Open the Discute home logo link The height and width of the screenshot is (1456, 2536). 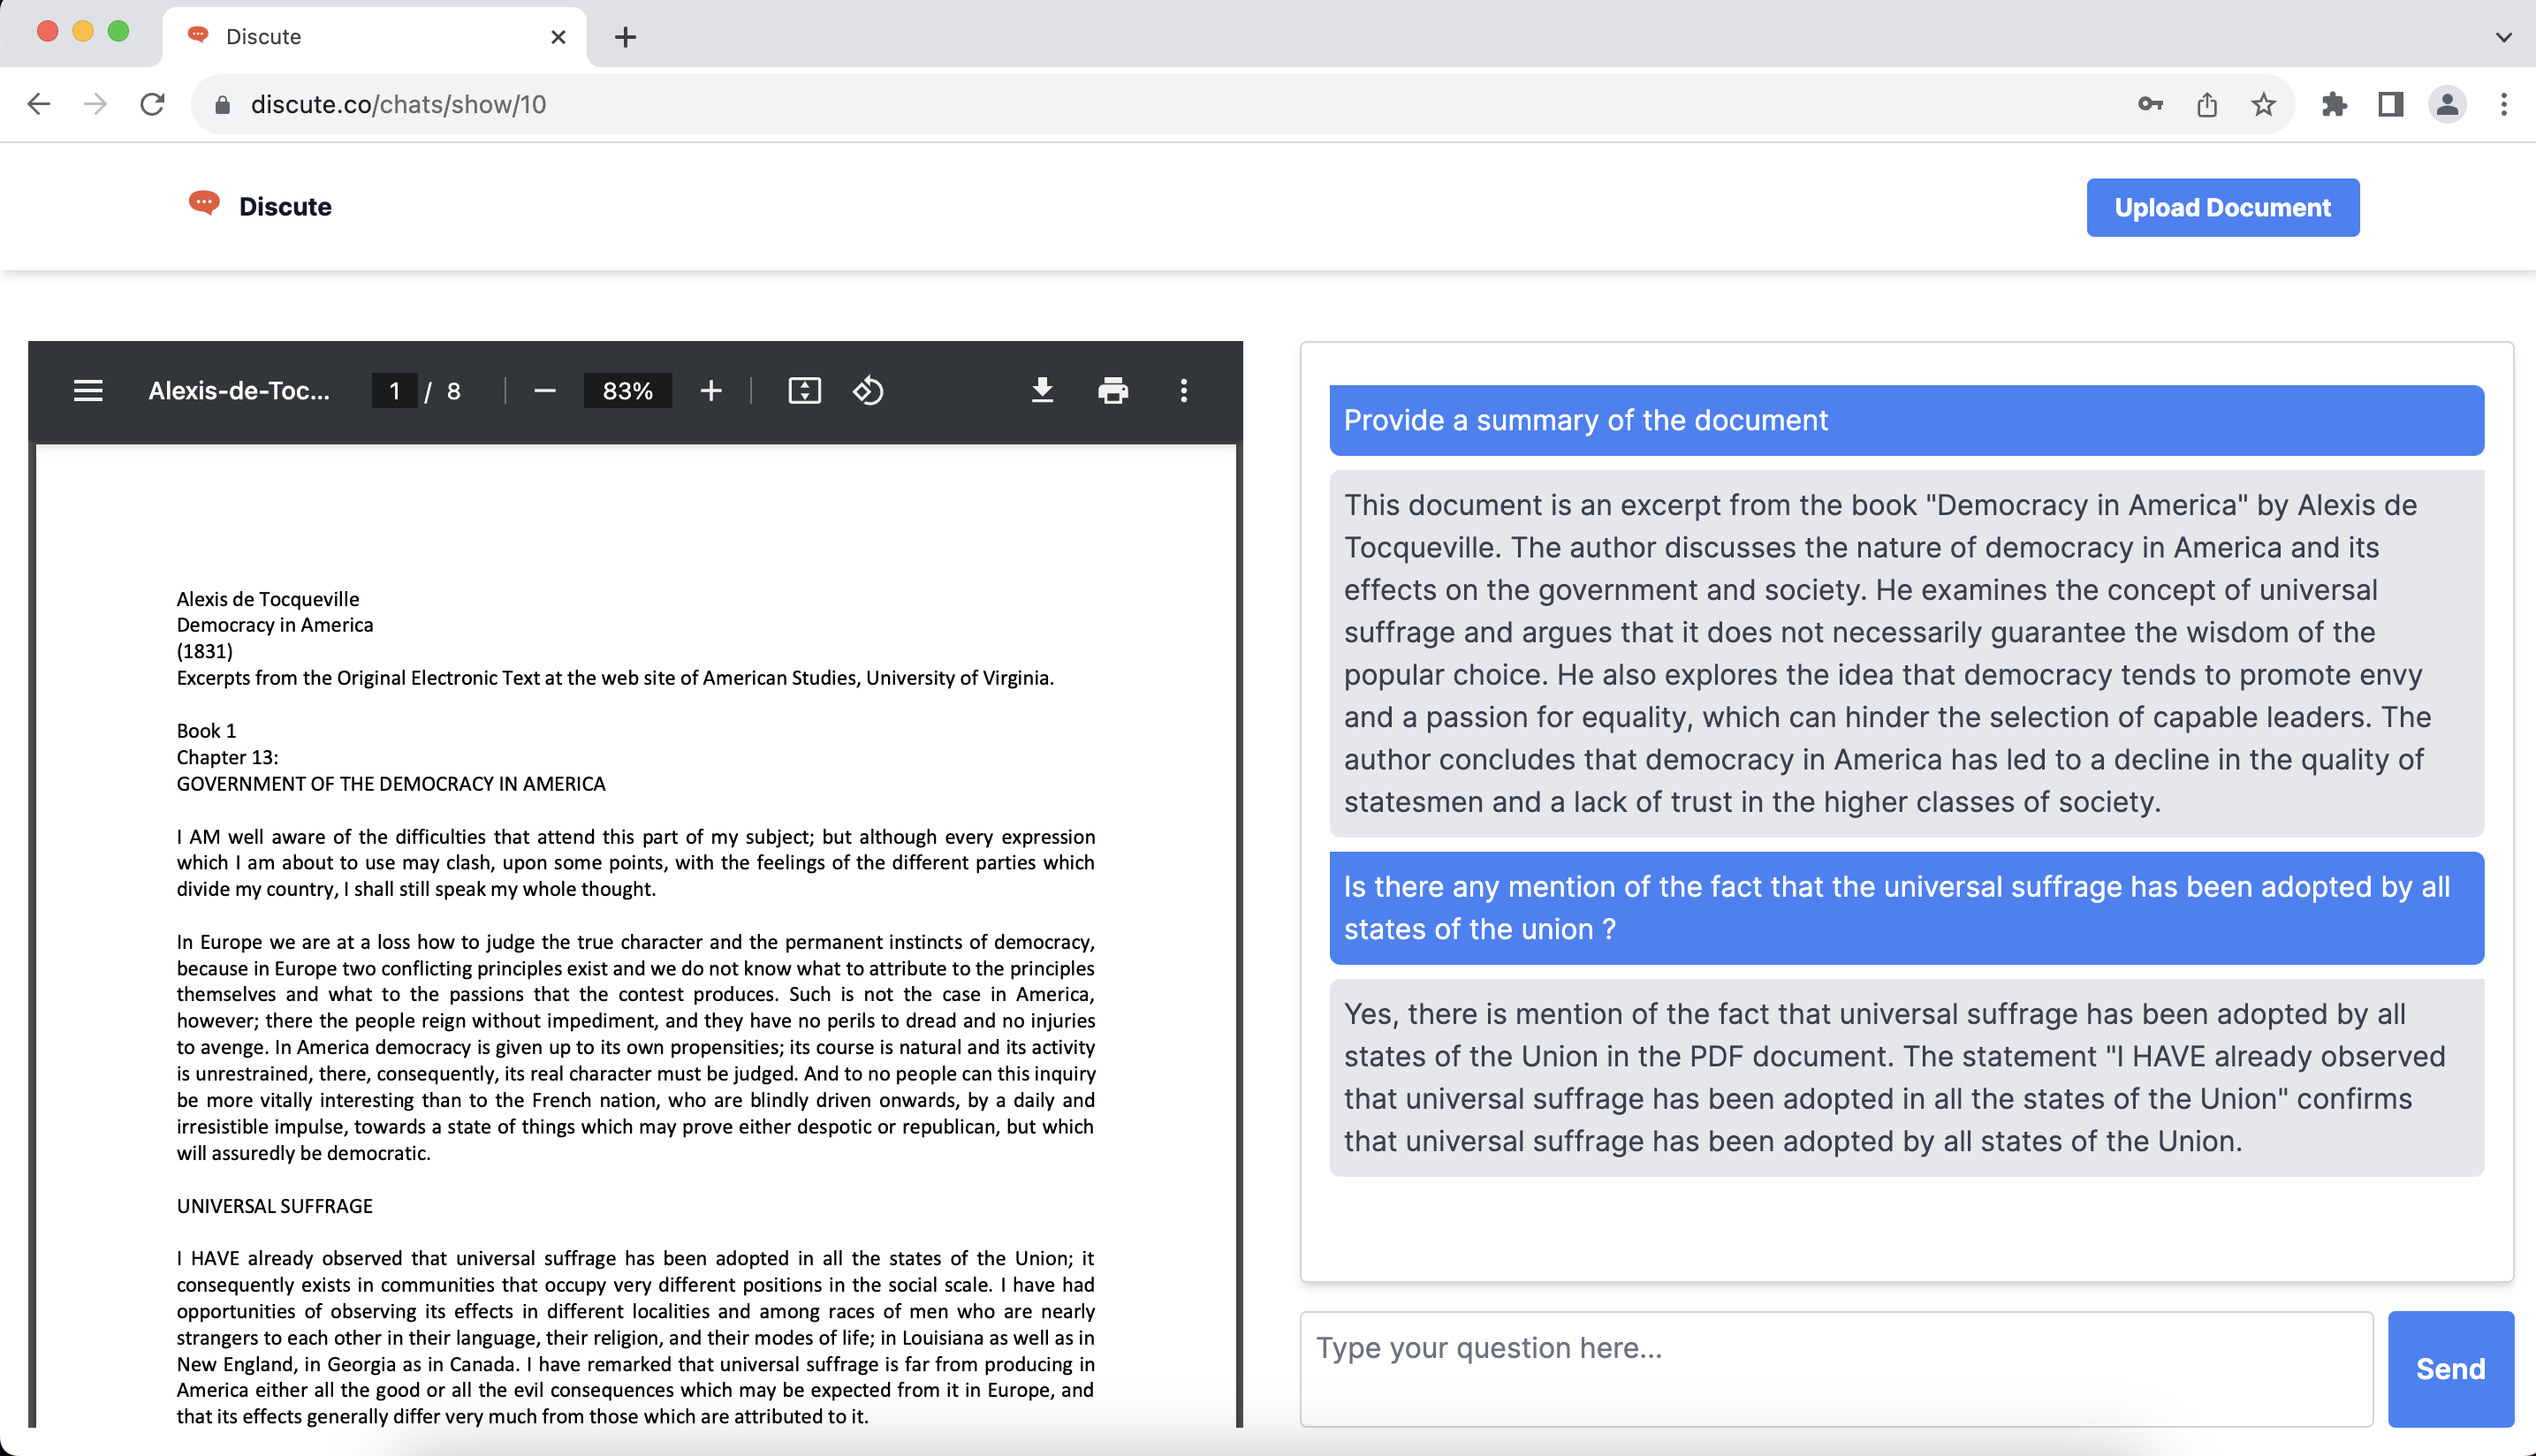[x=261, y=206]
